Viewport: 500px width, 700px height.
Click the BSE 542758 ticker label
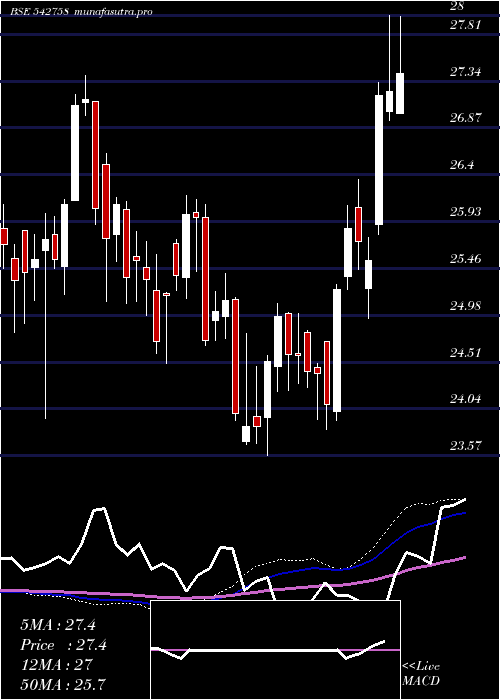coord(41,11)
